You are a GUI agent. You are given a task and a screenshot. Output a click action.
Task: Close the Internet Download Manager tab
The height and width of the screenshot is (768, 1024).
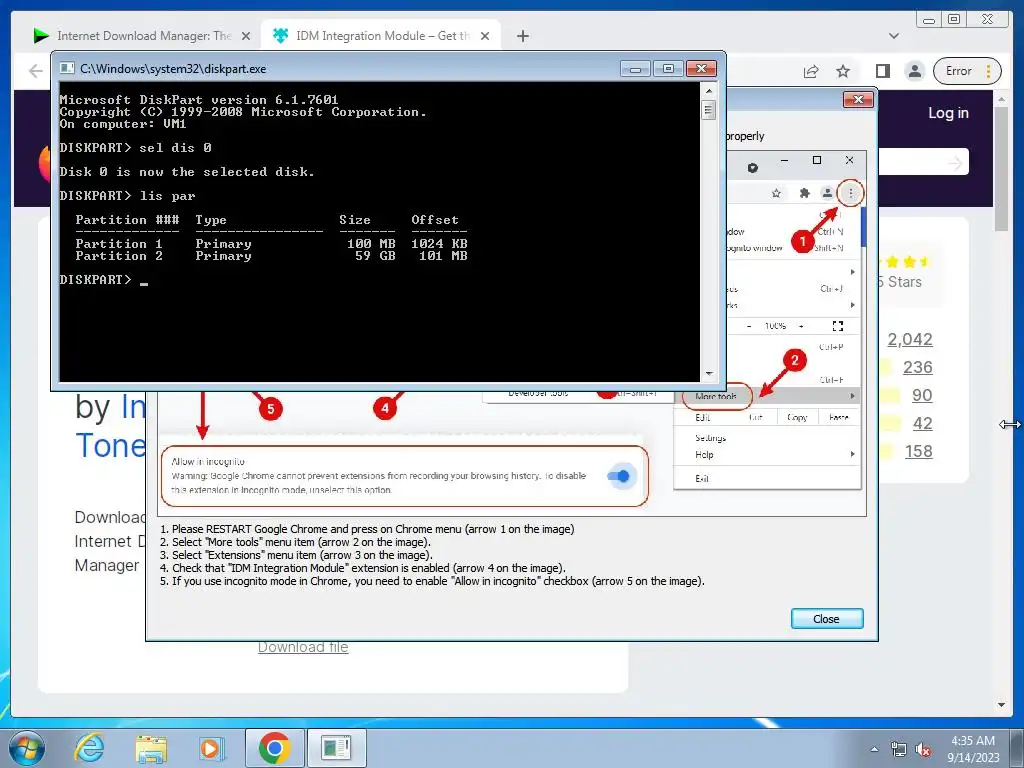(246, 36)
